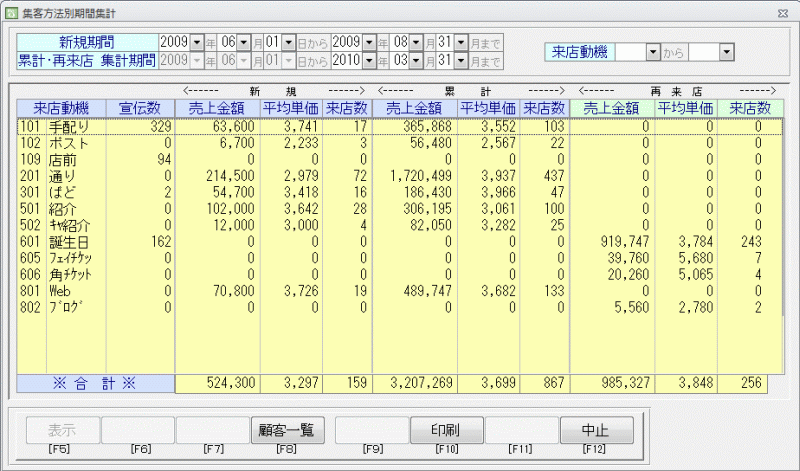Click the 489,747 cumulative sales cell
Viewport: 800px width, 471px height.
click(415, 291)
